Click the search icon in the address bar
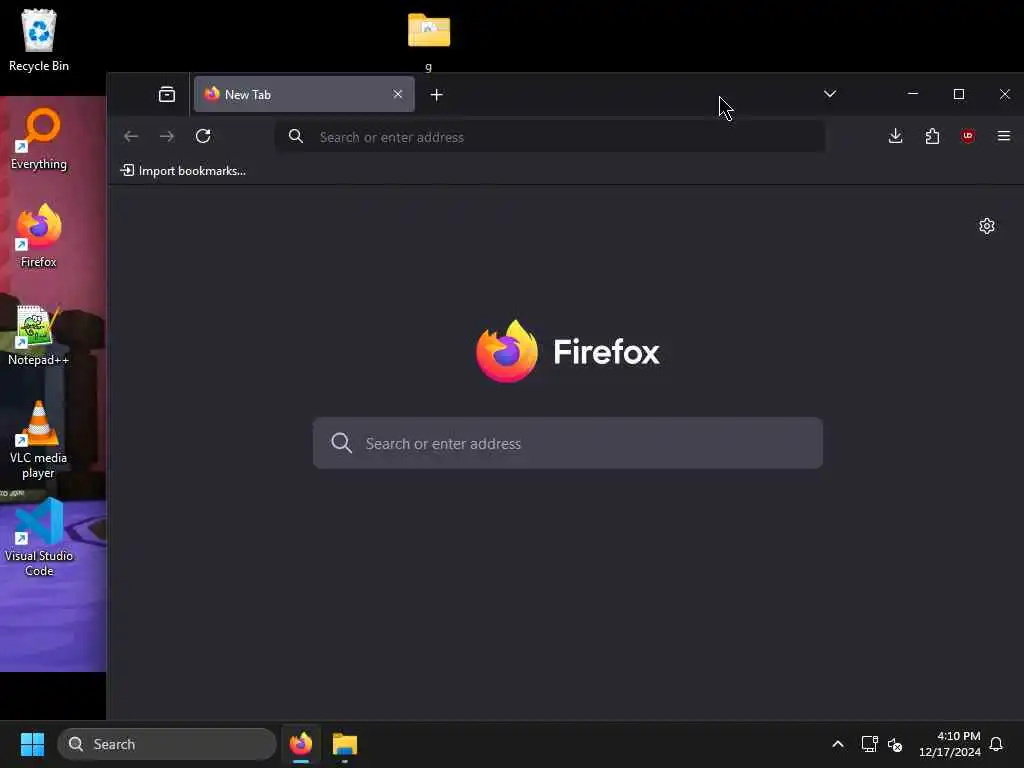 296,136
